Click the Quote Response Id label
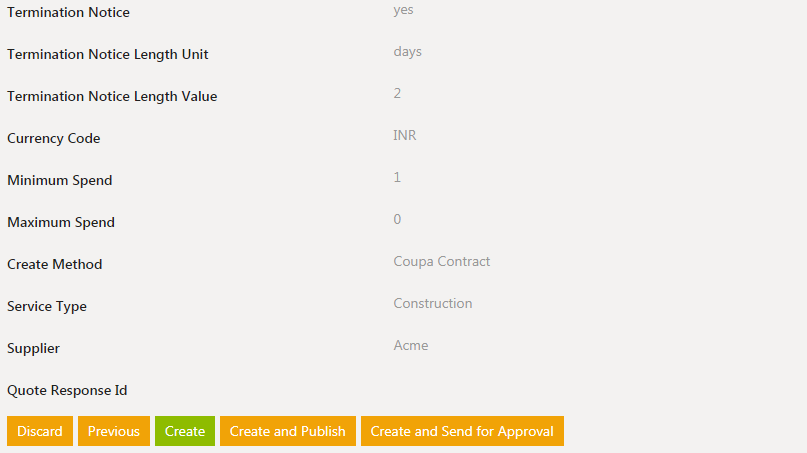 pos(67,391)
